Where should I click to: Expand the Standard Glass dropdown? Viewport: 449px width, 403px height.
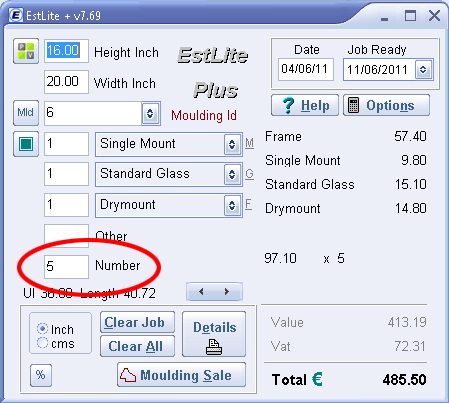pos(232,174)
